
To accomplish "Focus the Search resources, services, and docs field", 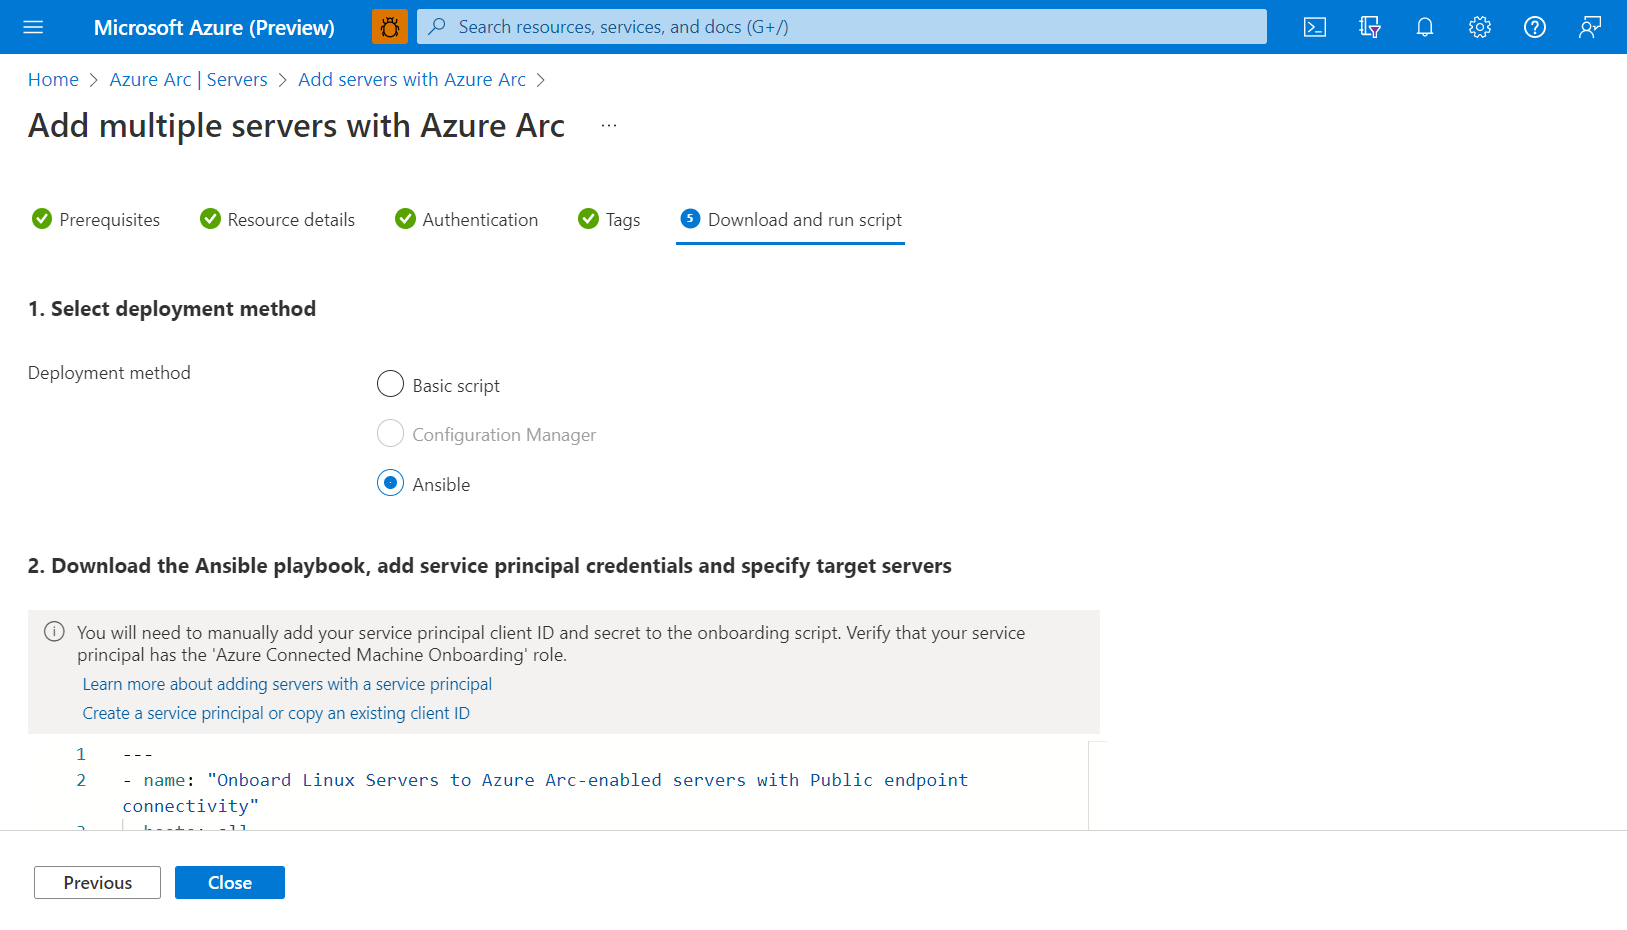I will coord(841,27).
